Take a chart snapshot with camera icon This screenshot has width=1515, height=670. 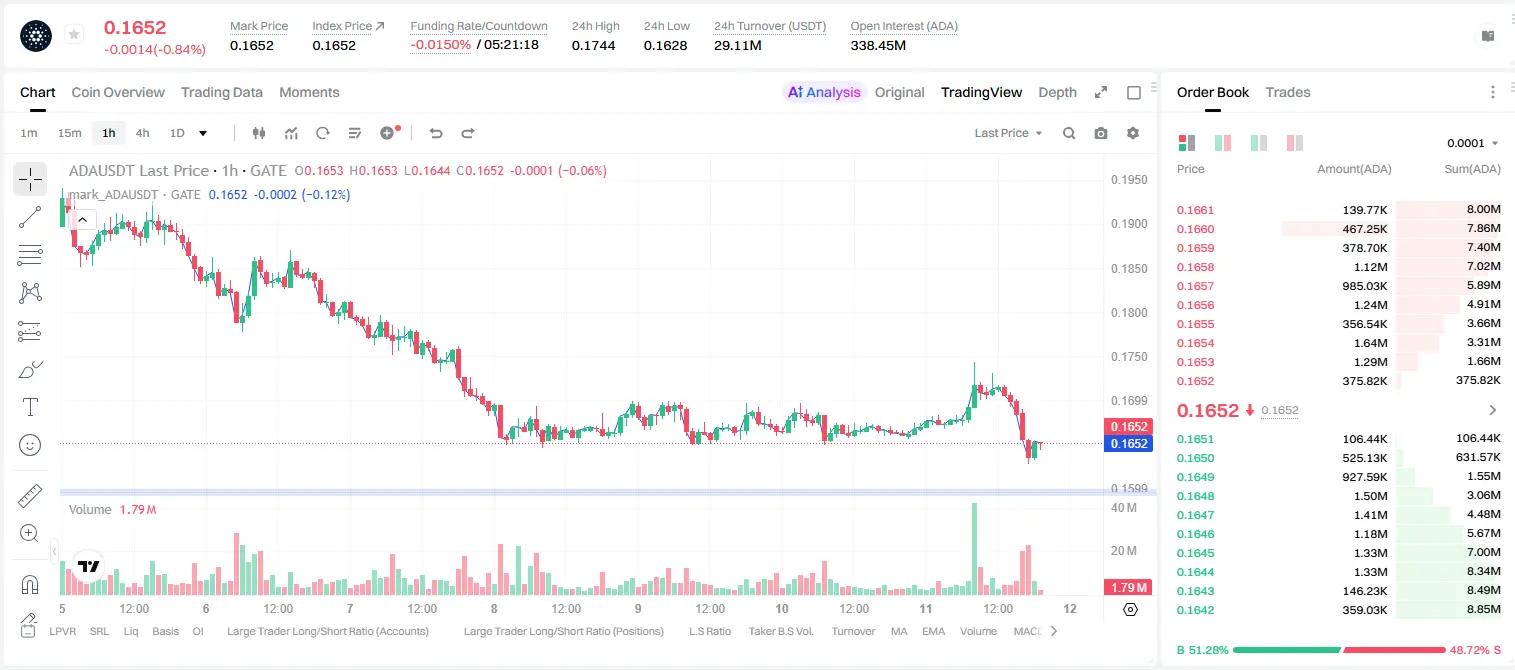pos(1101,133)
